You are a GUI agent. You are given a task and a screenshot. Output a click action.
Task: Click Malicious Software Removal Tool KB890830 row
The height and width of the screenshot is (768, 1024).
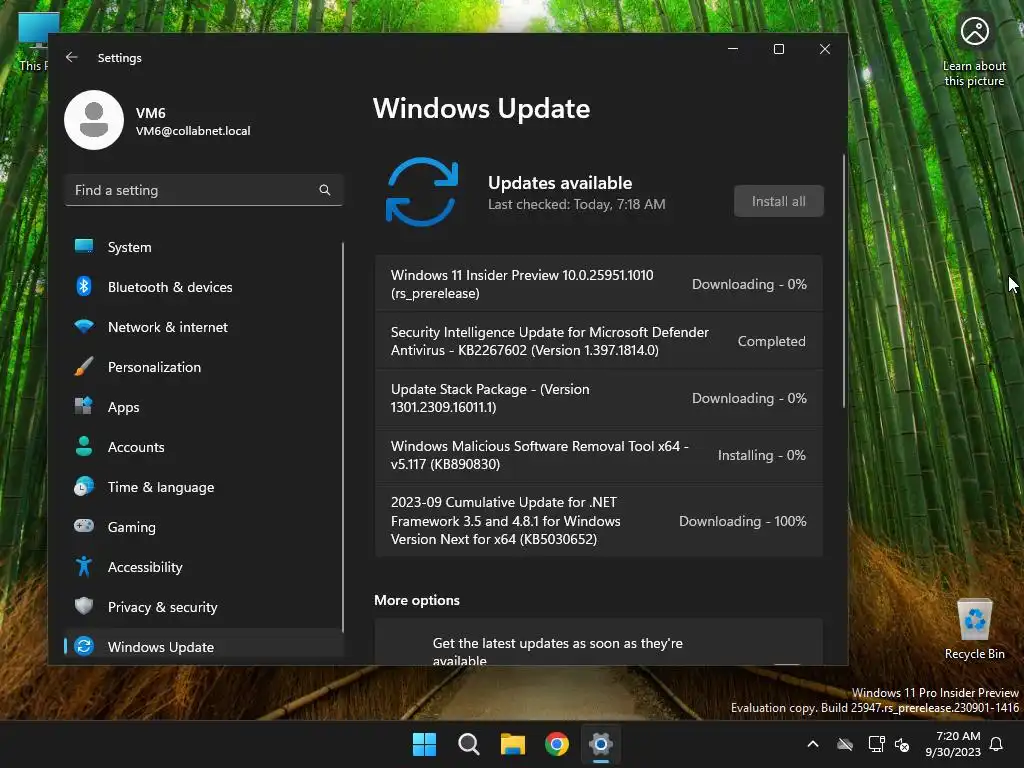click(x=599, y=455)
